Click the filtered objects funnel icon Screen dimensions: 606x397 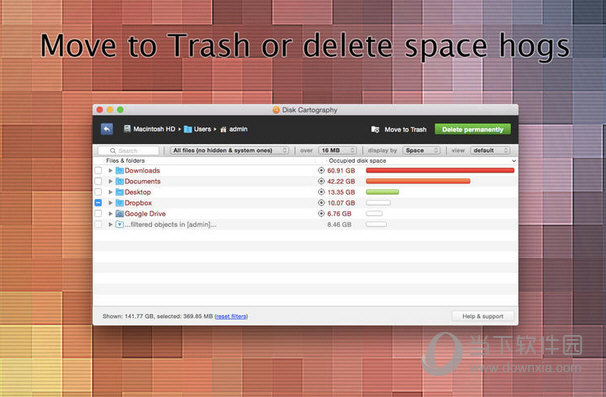tap(119, 225)
